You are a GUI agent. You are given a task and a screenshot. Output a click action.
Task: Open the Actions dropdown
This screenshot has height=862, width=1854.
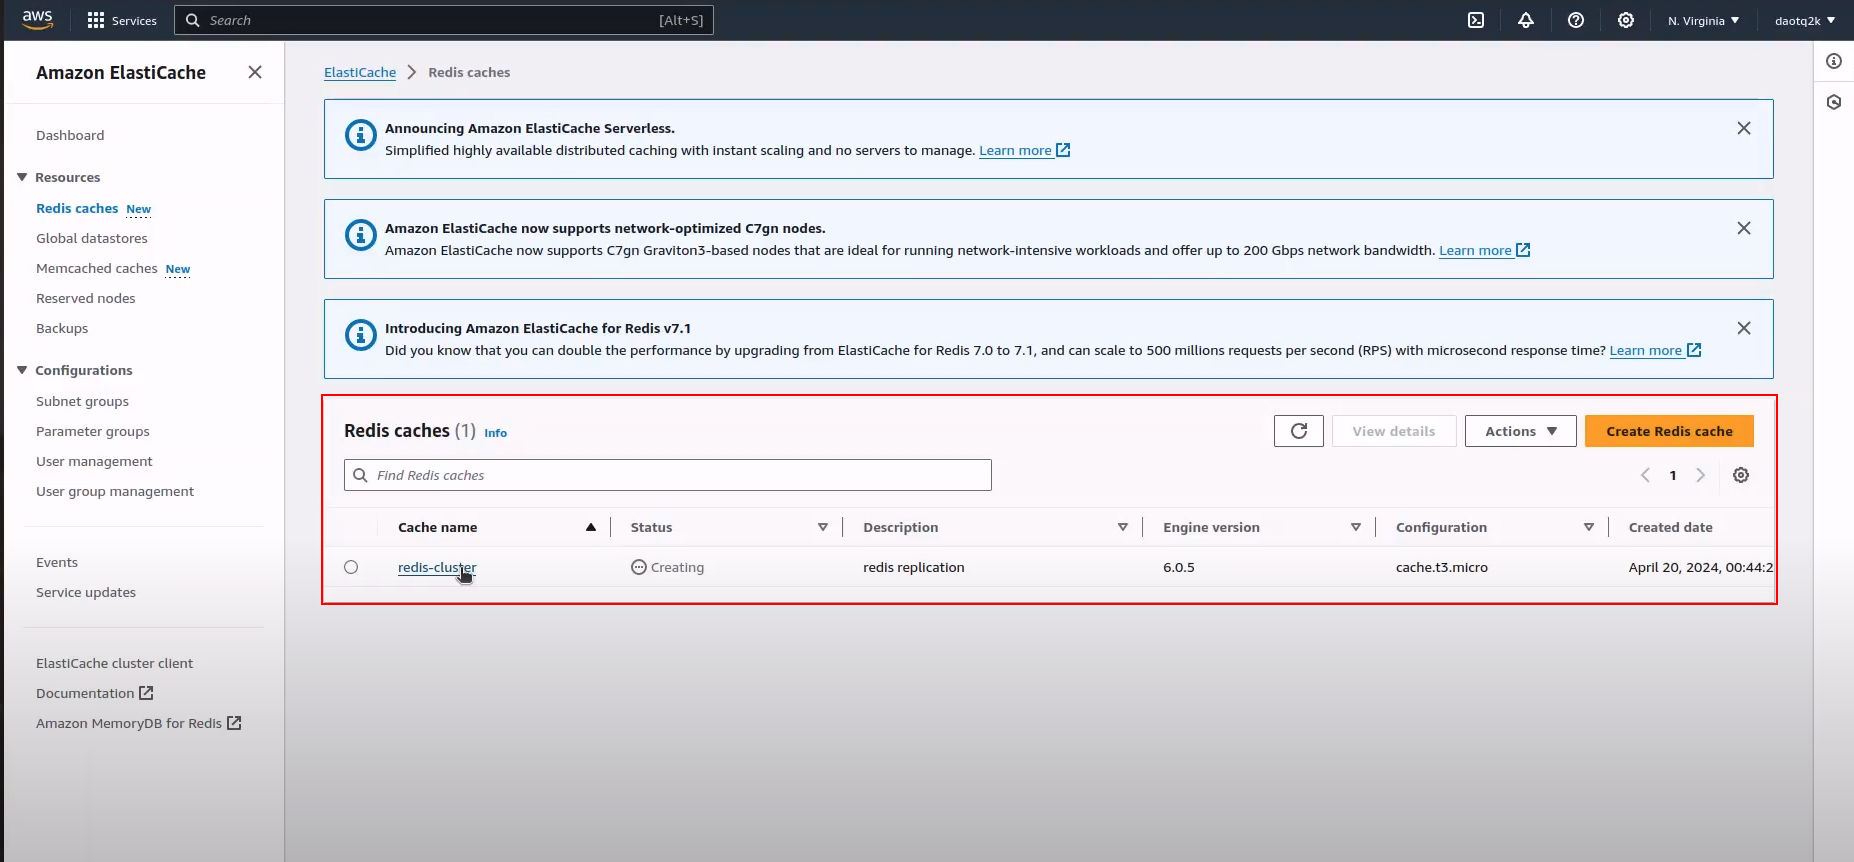click(x=1521, y=431)
